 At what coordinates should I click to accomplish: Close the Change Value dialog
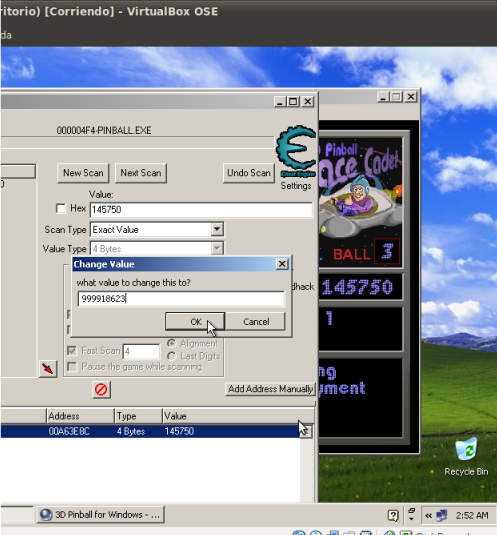click(x=282, y=264)
